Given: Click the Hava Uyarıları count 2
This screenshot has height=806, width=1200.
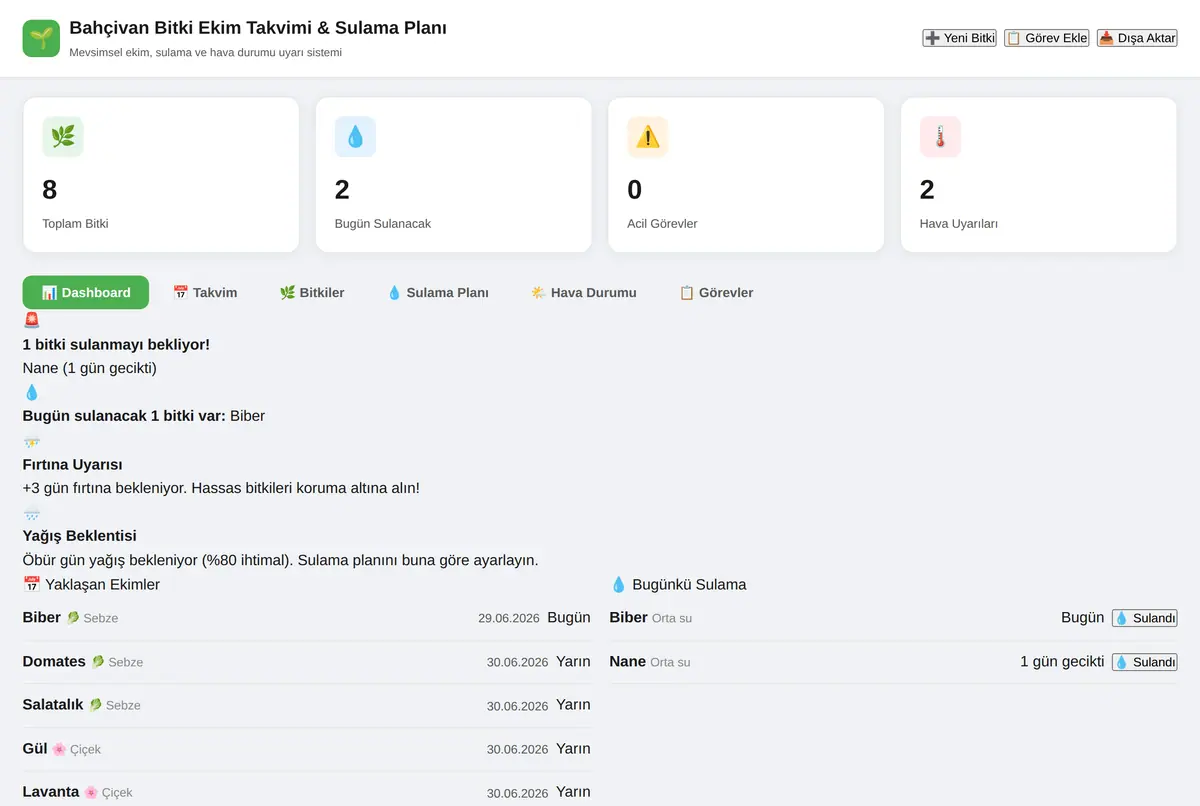Looking at the screenshot, I should pyautogui.click(x=927, y=189).
